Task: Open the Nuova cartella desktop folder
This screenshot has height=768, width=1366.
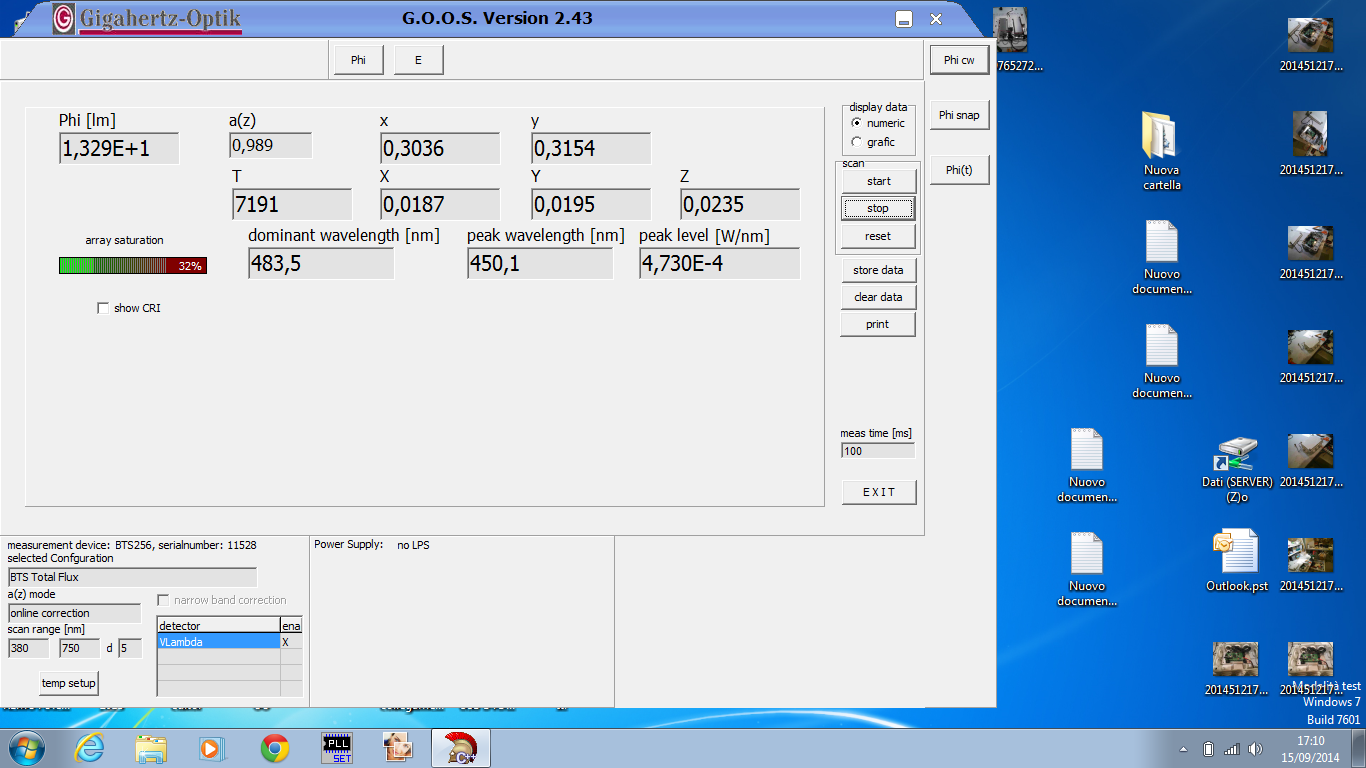Action: 1161,150
